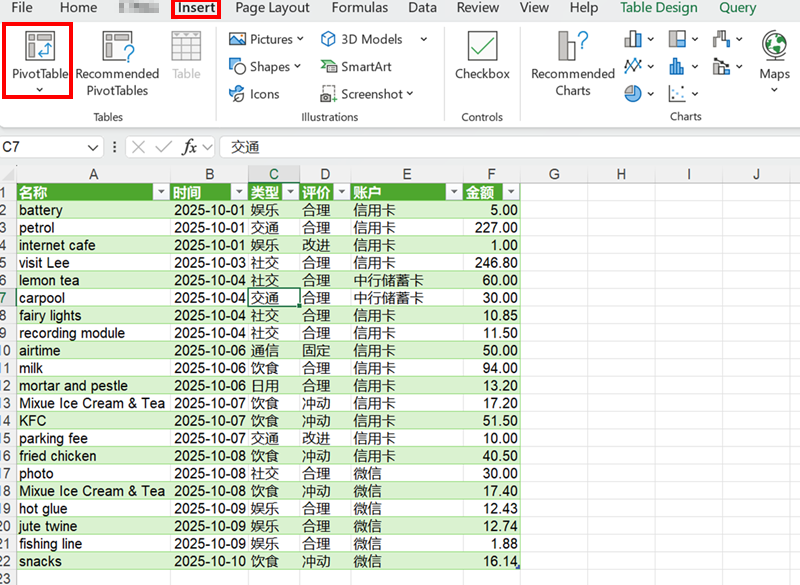Select the cell with amount 246.80
The height and width of the screenshot is (585, 800).
click(491, 263)
